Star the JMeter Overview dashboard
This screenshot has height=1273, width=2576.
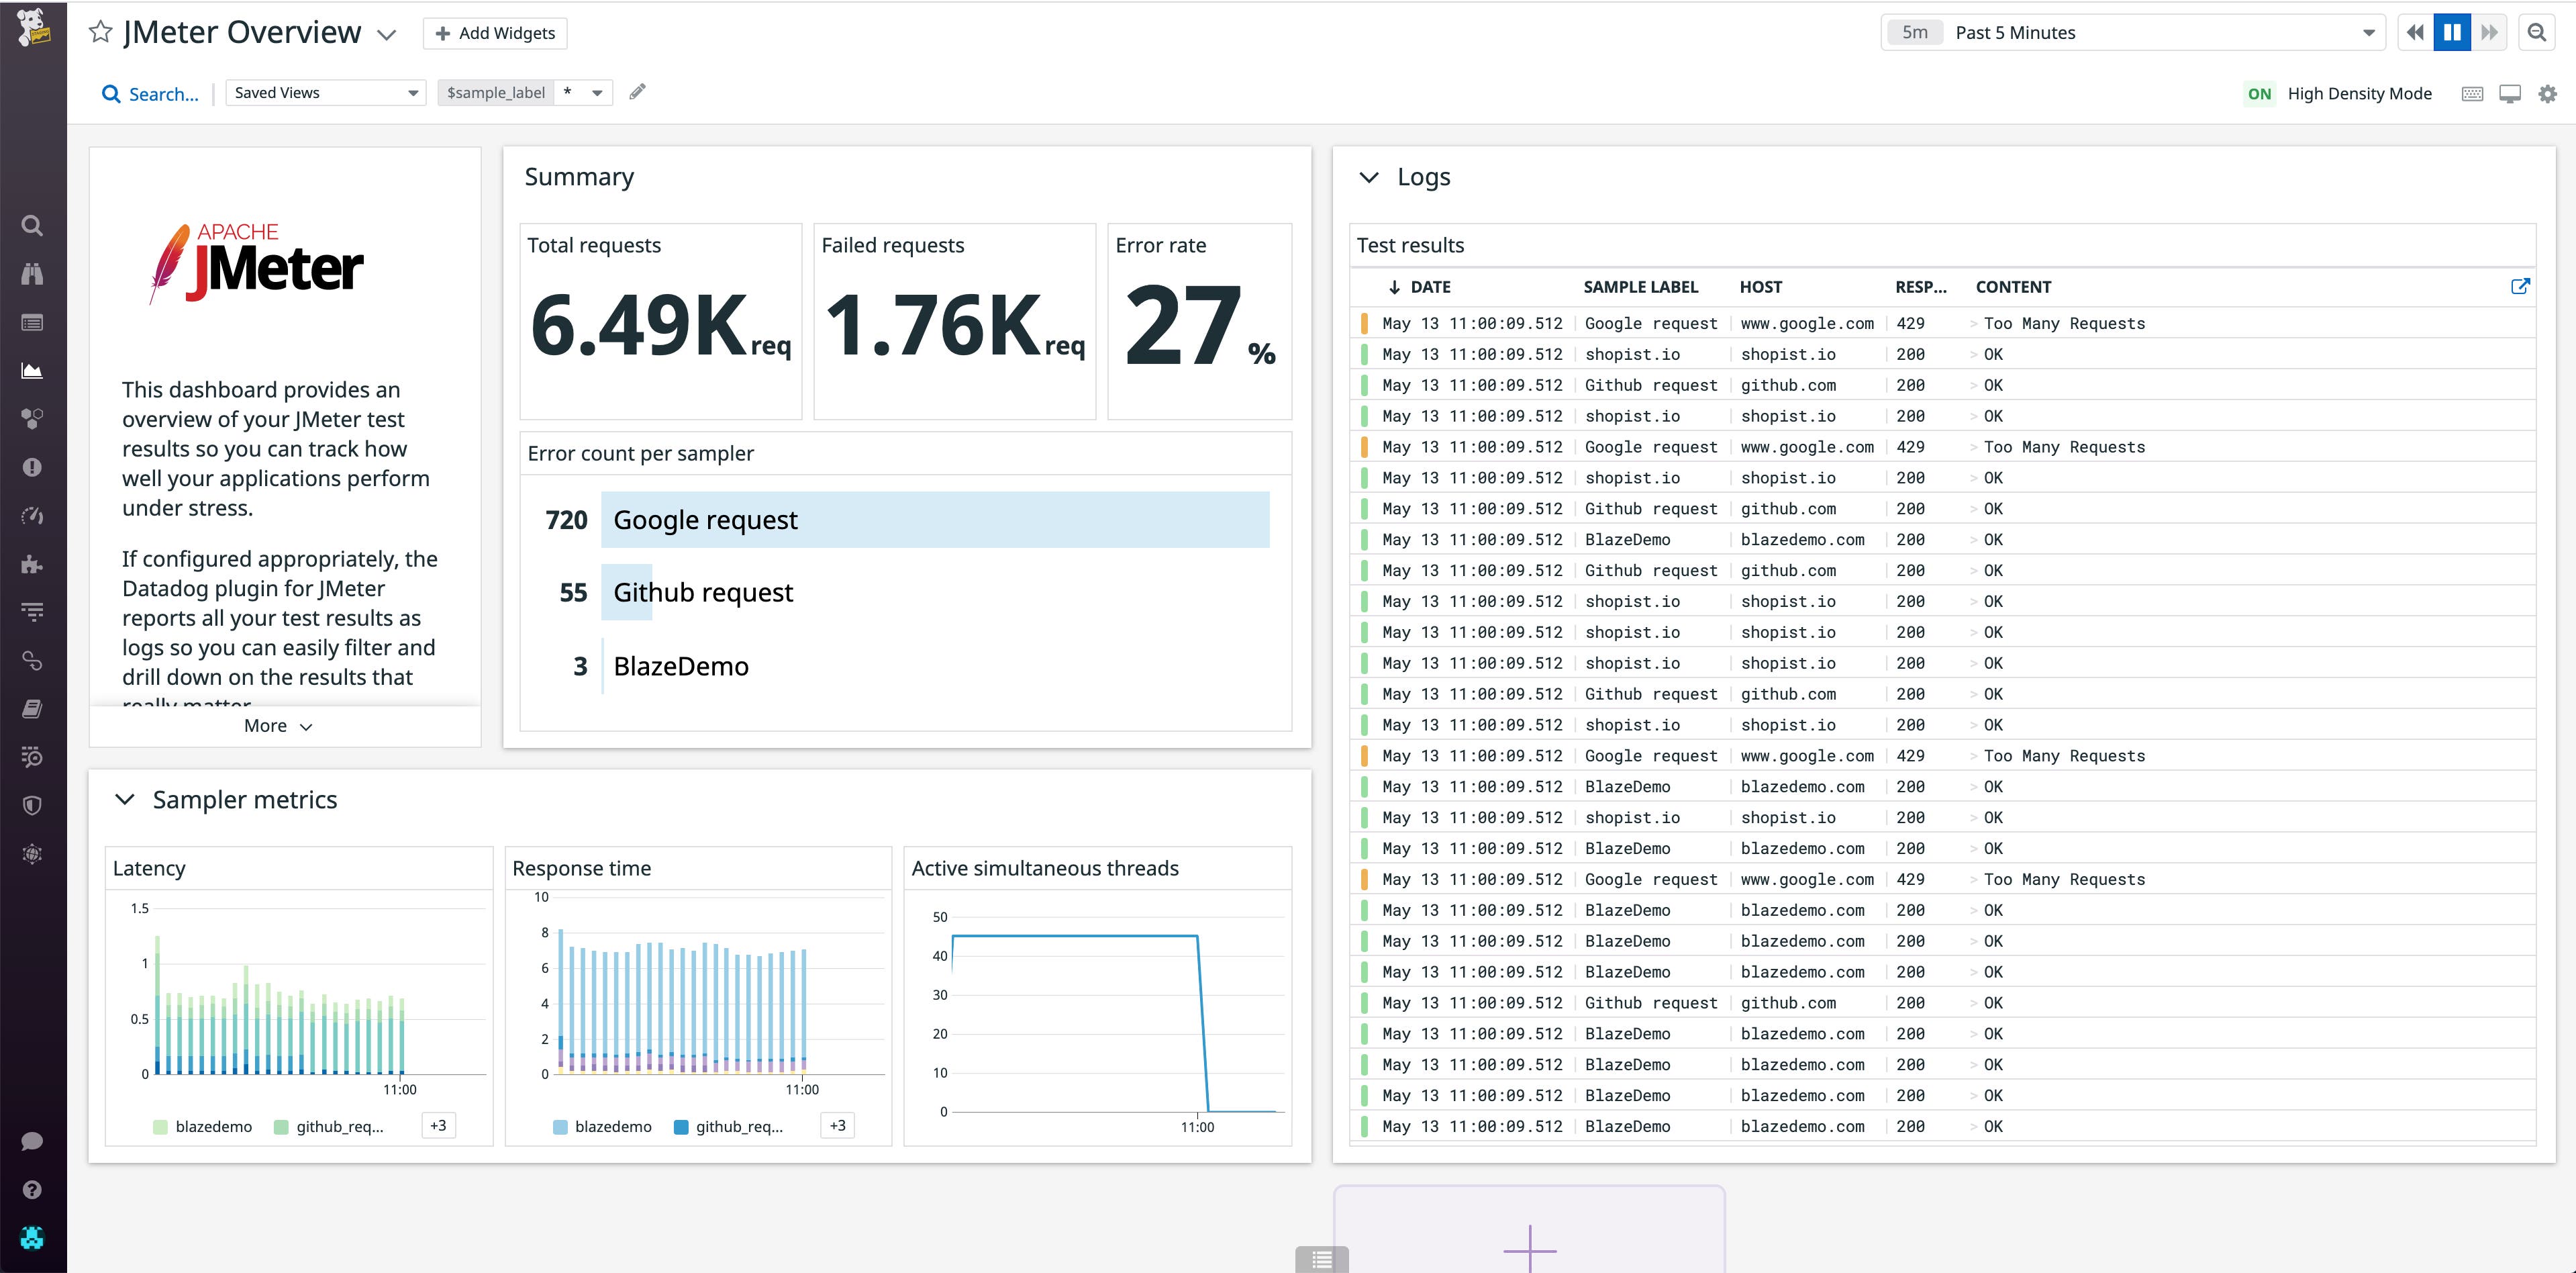pyautogui.click(x=100, y=32)
